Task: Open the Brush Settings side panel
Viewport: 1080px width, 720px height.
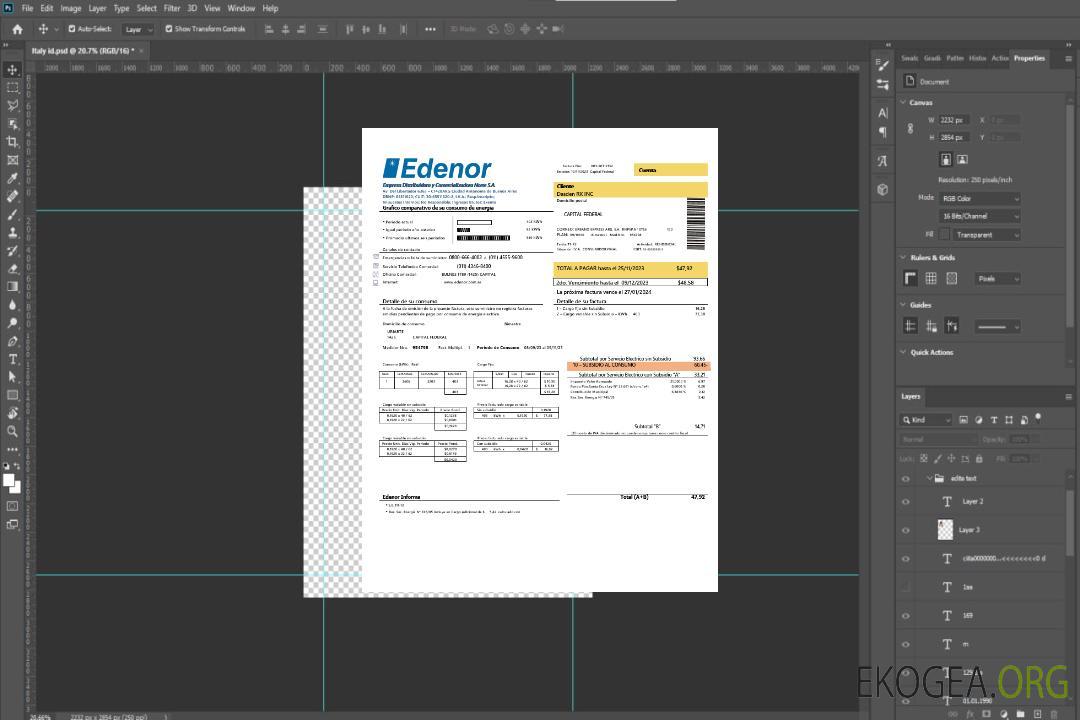Action: pyautogui.click(x=882, y=65)
